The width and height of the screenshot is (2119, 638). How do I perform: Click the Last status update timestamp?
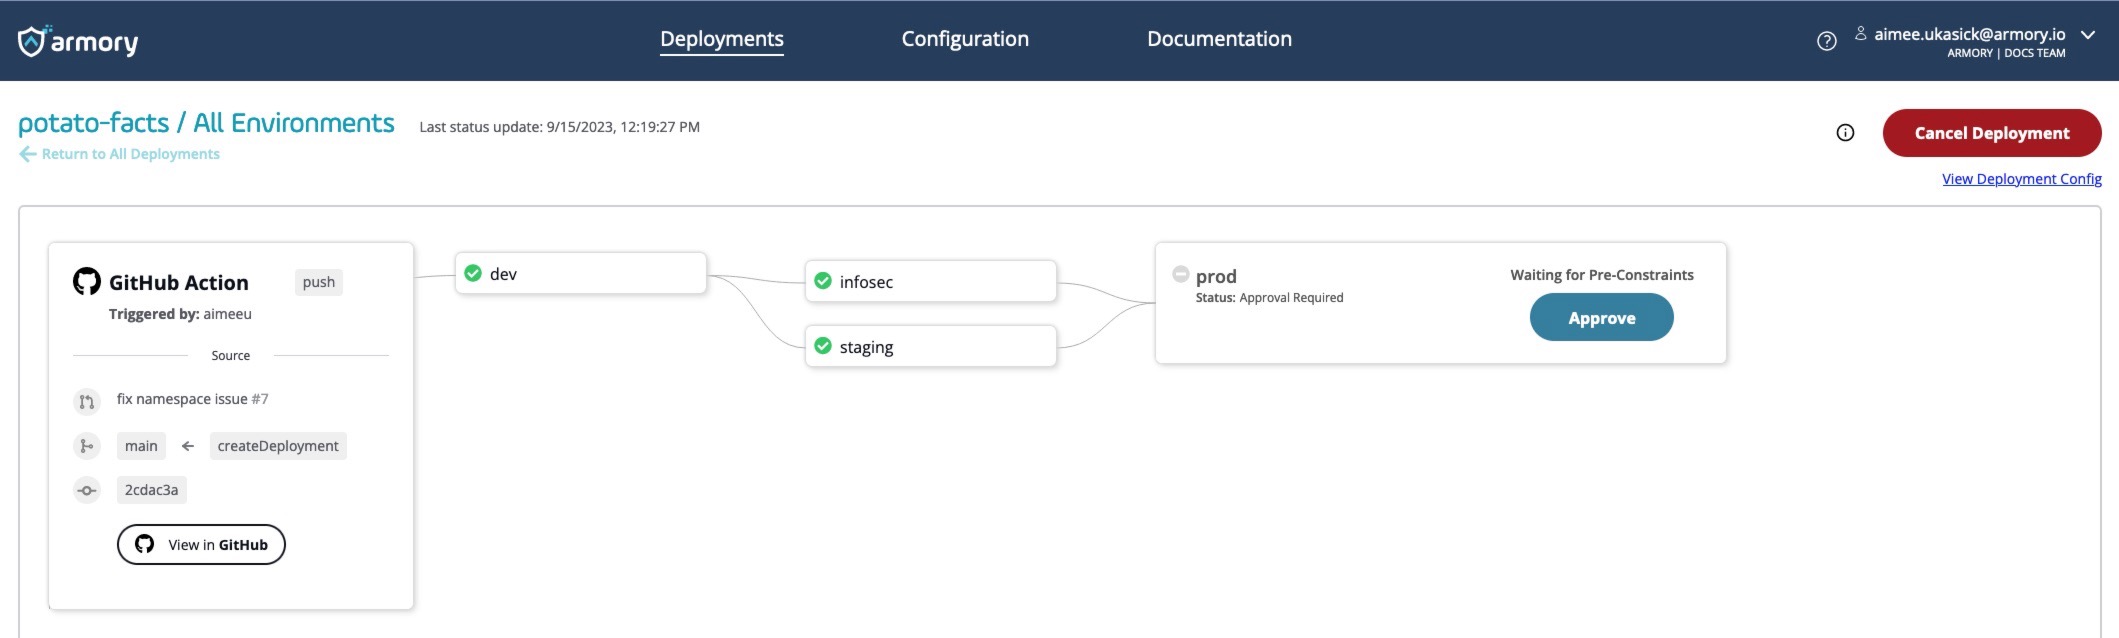(559, 127)
